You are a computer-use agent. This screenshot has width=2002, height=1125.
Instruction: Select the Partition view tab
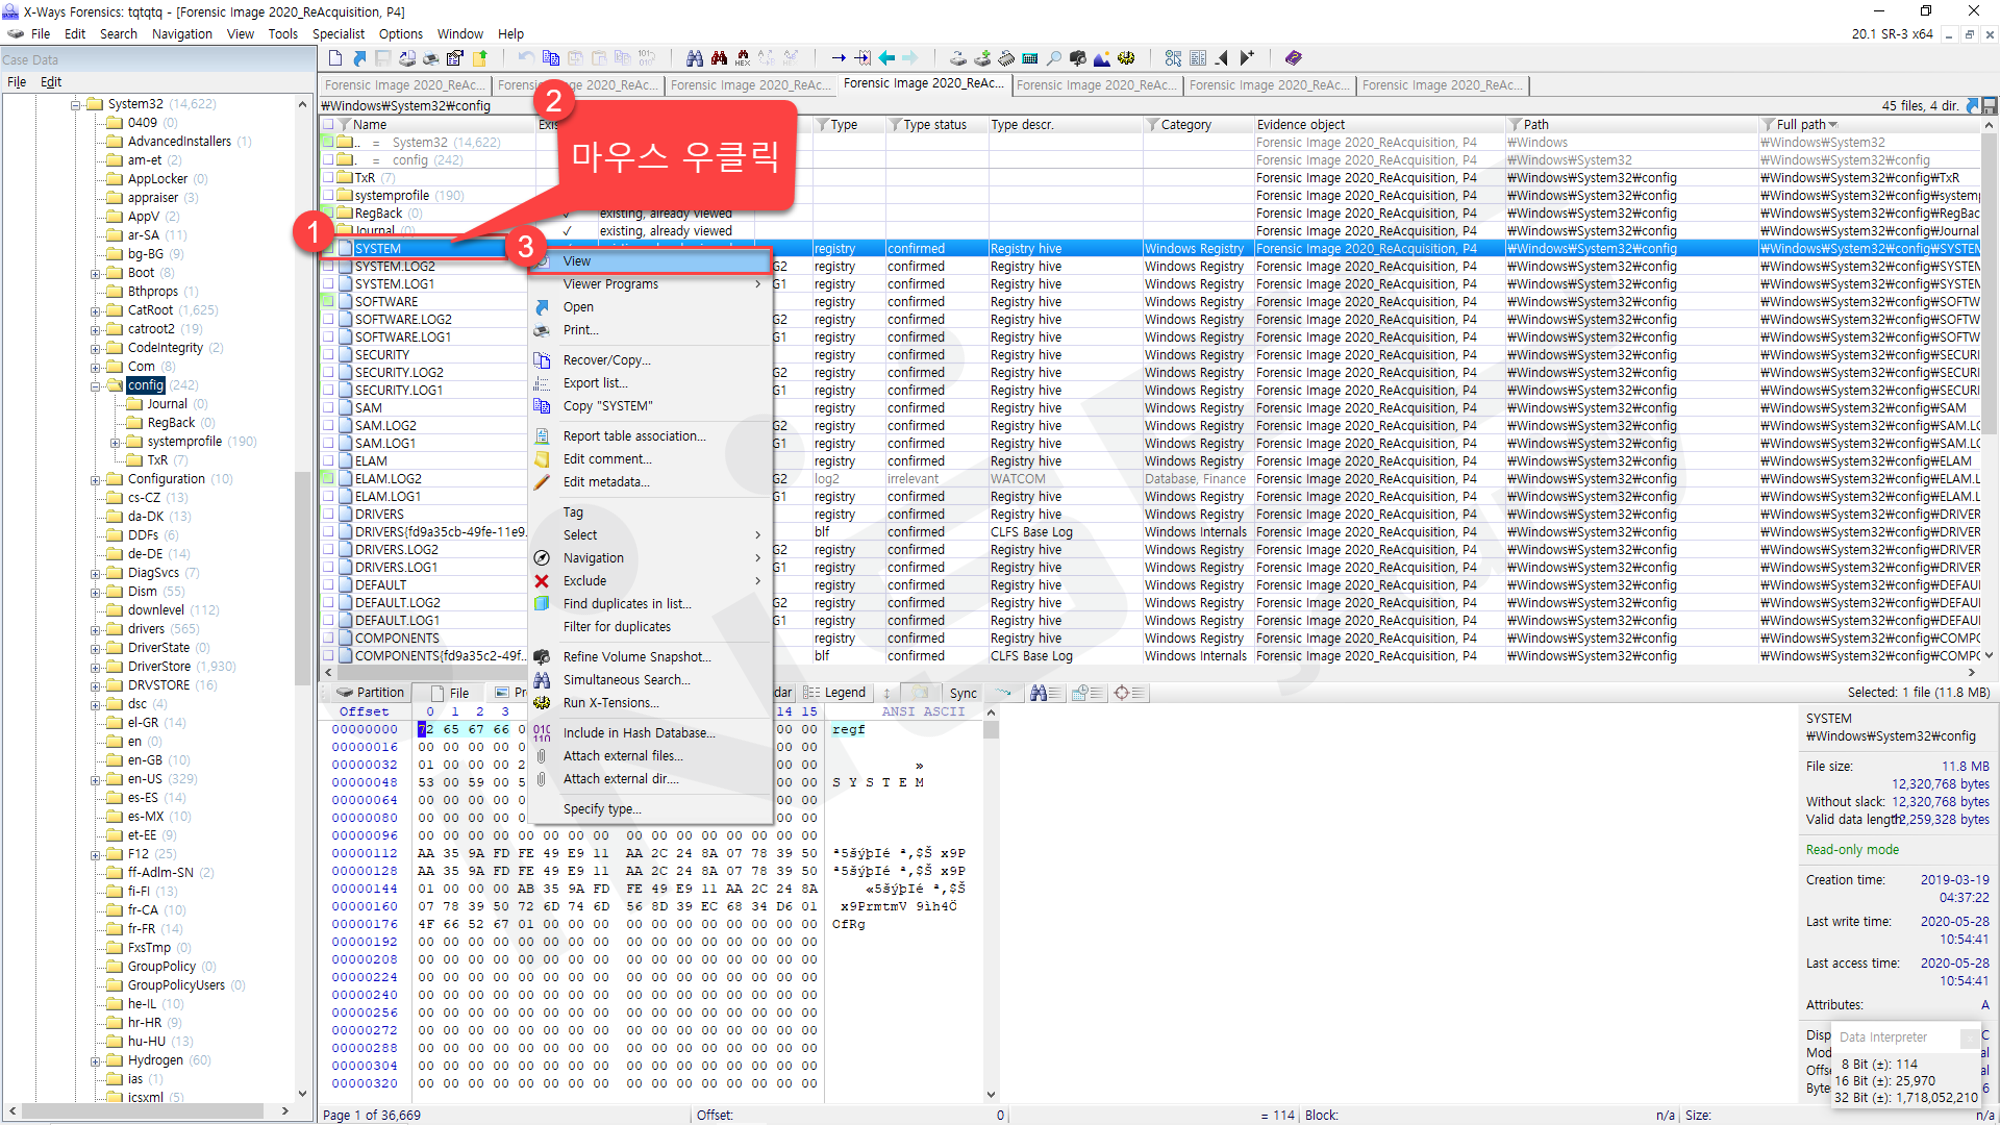click(x=371, y=693)
